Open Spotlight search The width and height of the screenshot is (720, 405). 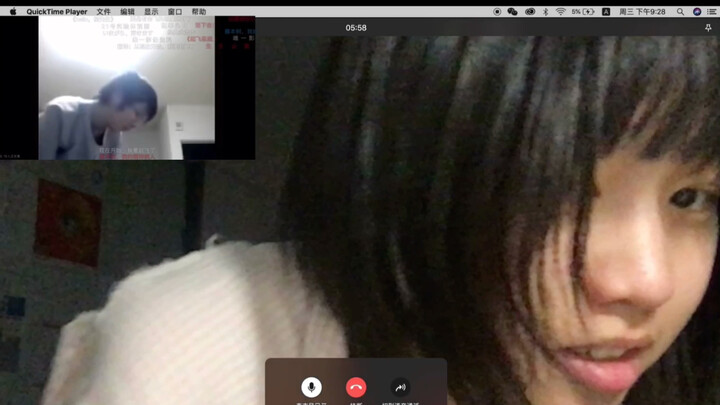pyautogui.click(x=680, y=11)
